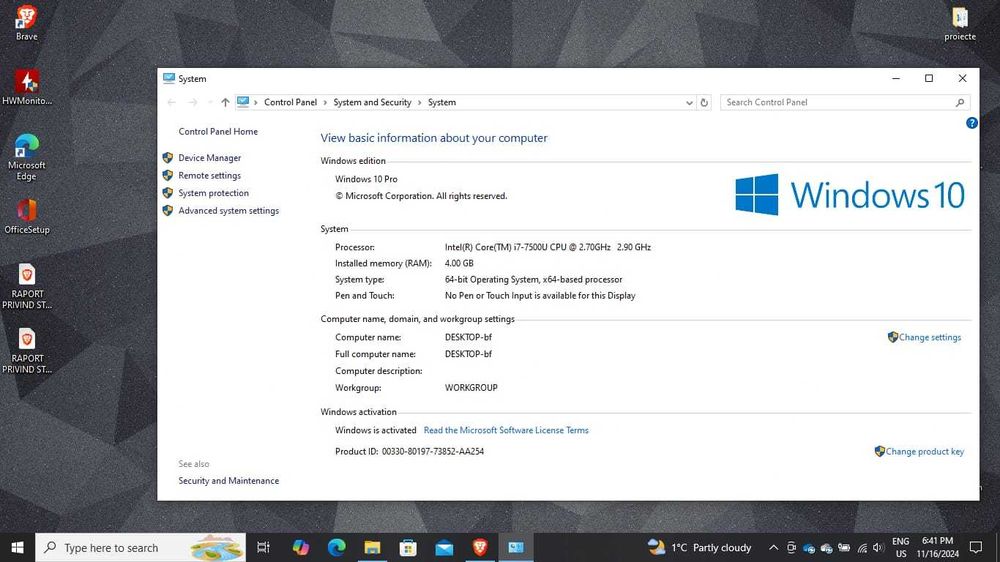Viewport: 1000px width, 562px height.
Task: Click the help question mark icon
Action: (971, 123)
